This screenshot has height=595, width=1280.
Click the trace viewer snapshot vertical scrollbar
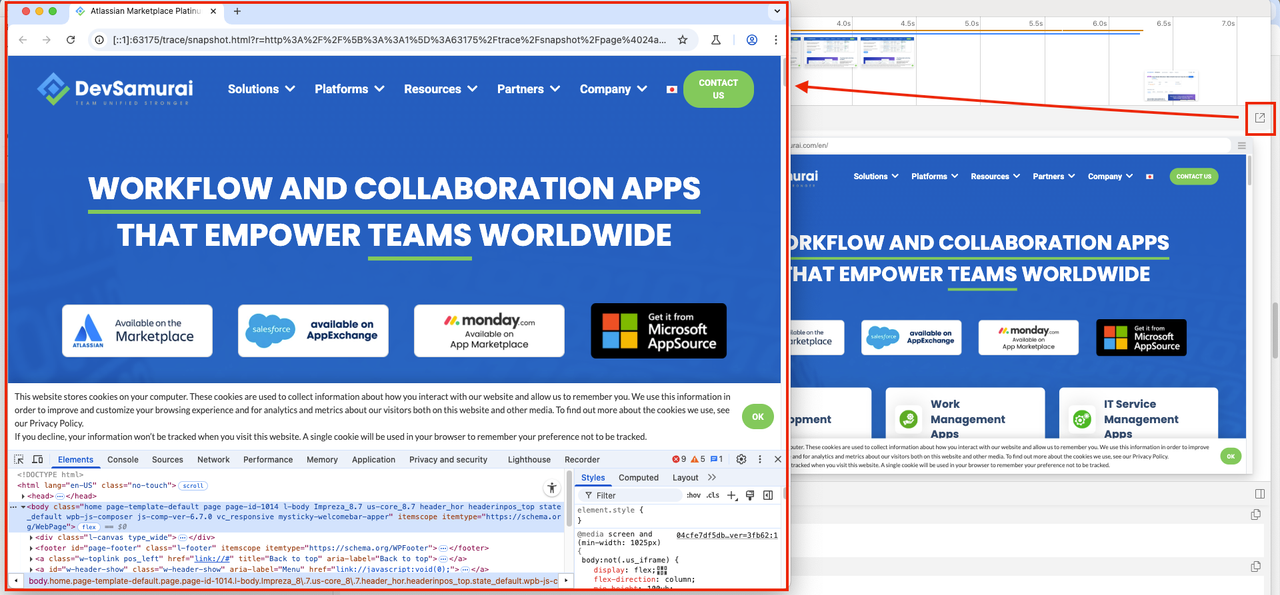point(1251,169)
